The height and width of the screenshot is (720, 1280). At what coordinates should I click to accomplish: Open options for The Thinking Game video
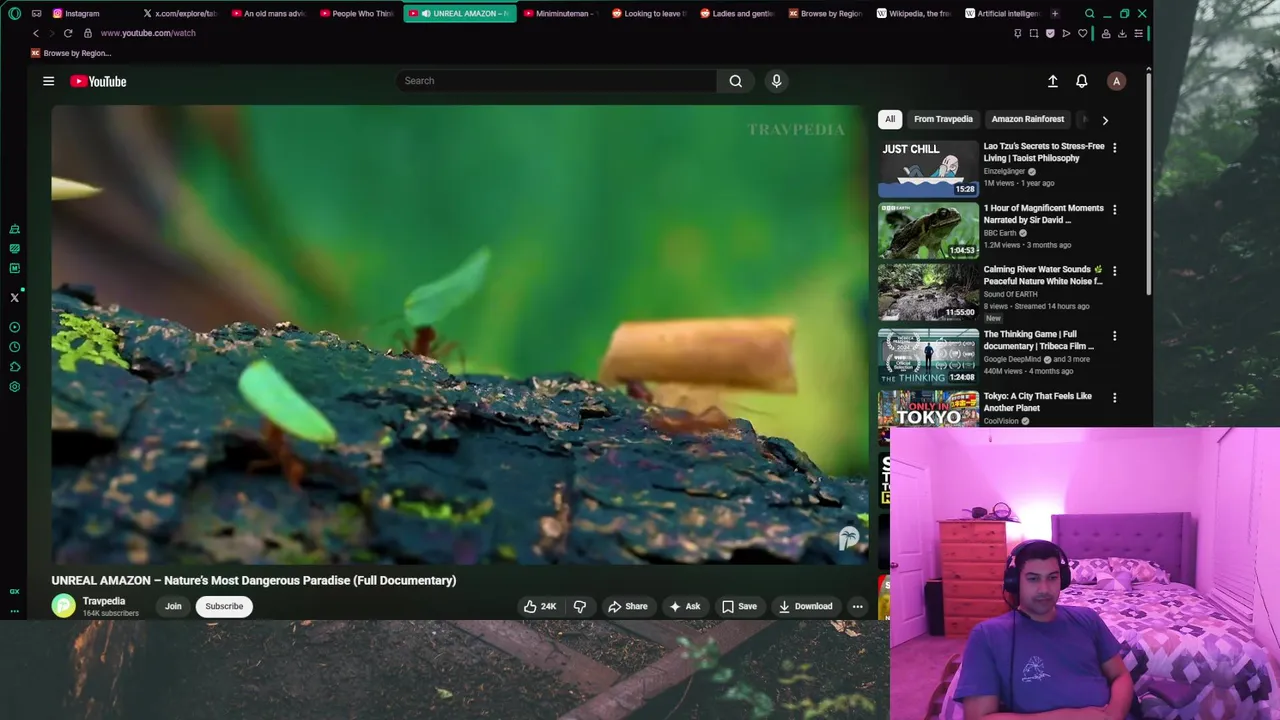[1115, 335]
